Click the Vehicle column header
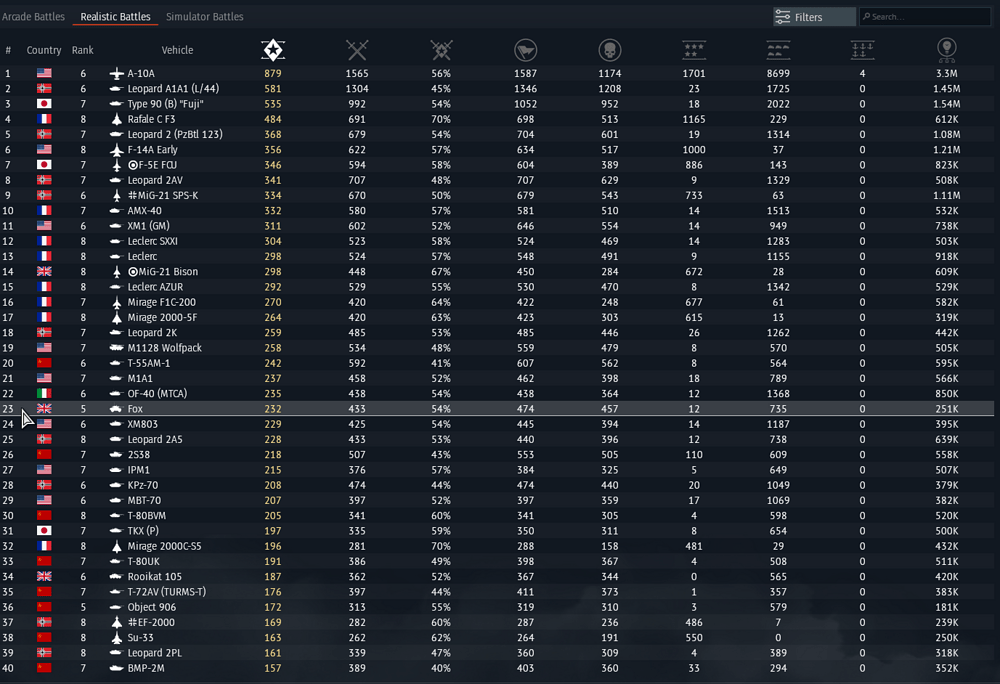The height and width of the screenshot is (684, 1000). tap(177, 50)
